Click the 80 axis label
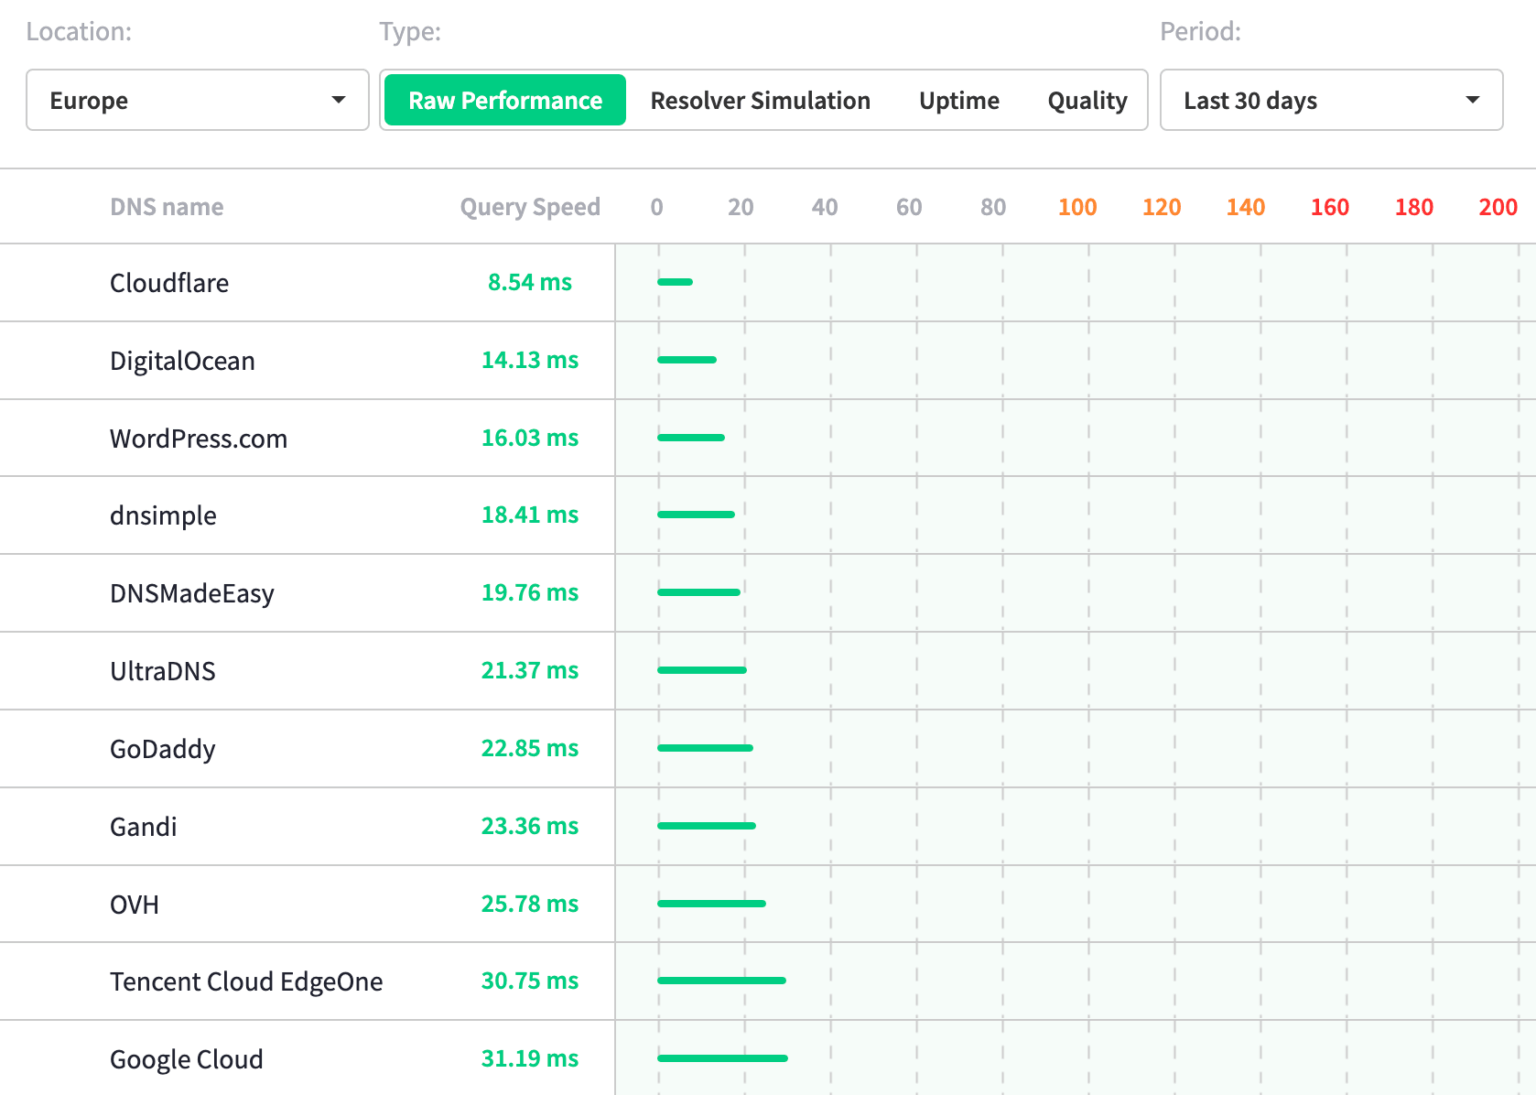 tap(993, 207)
